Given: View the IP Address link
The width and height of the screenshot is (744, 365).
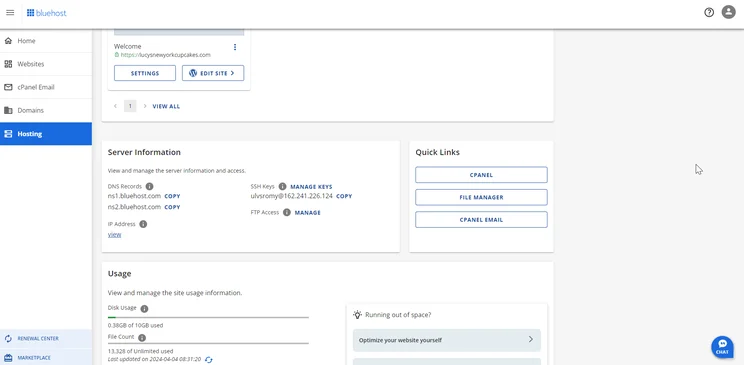Looking at the screenshot, I should click(x=114, y=234).
